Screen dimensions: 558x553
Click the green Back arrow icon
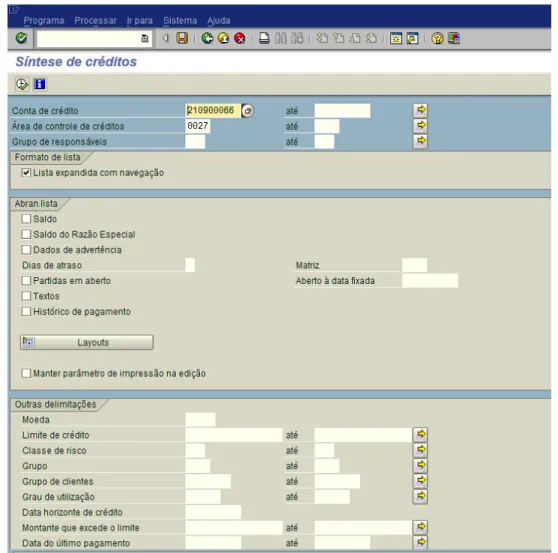[207, 38]
